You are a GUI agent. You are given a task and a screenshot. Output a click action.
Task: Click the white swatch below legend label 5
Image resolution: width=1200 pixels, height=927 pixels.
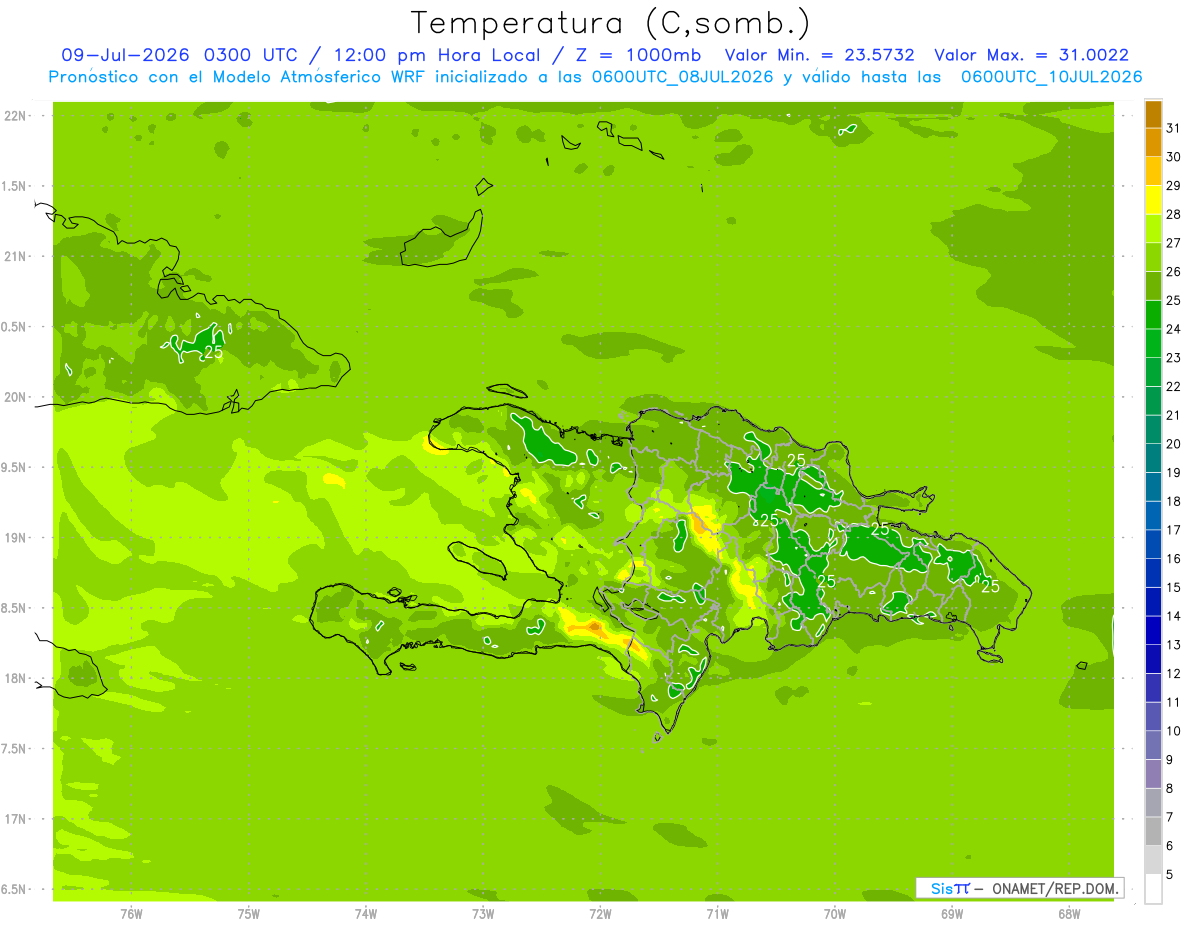(1153, 889)
